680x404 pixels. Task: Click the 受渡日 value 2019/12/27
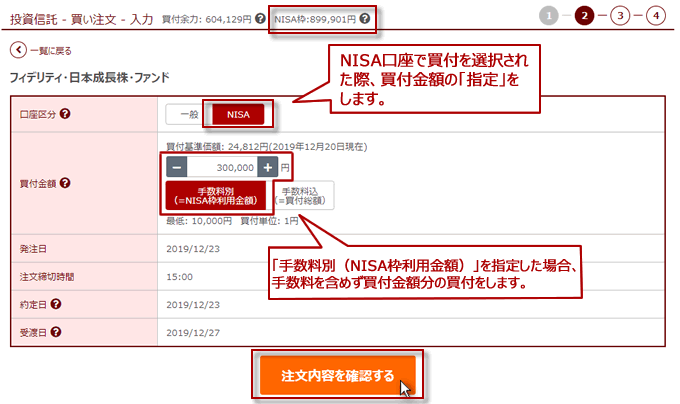[193, 332]
